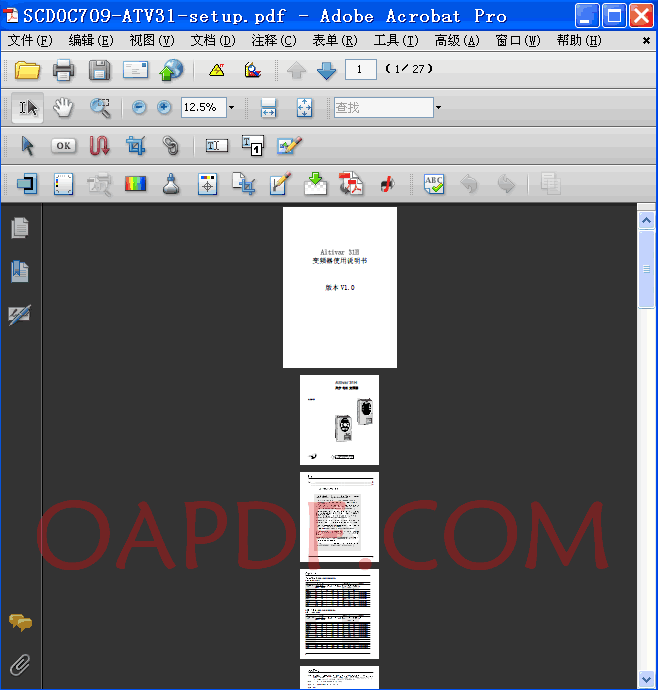The width and height of the screenshot is (658, 690).
Task: Select the Link chain tool
Action: click(171, 146)
